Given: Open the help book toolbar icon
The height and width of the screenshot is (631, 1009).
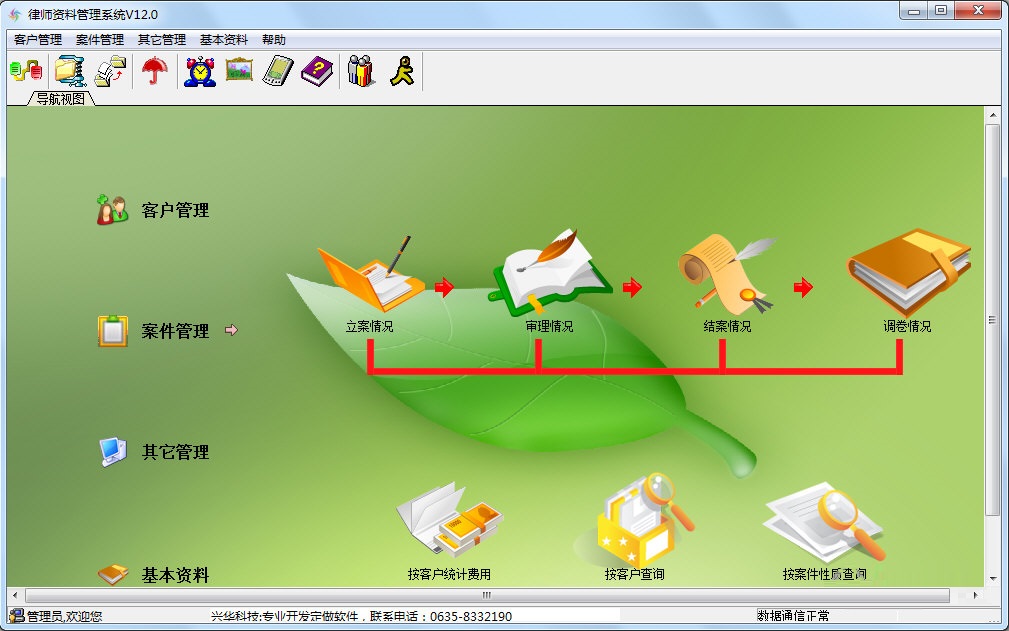Looking at the screenshot, I should [317, 70].
